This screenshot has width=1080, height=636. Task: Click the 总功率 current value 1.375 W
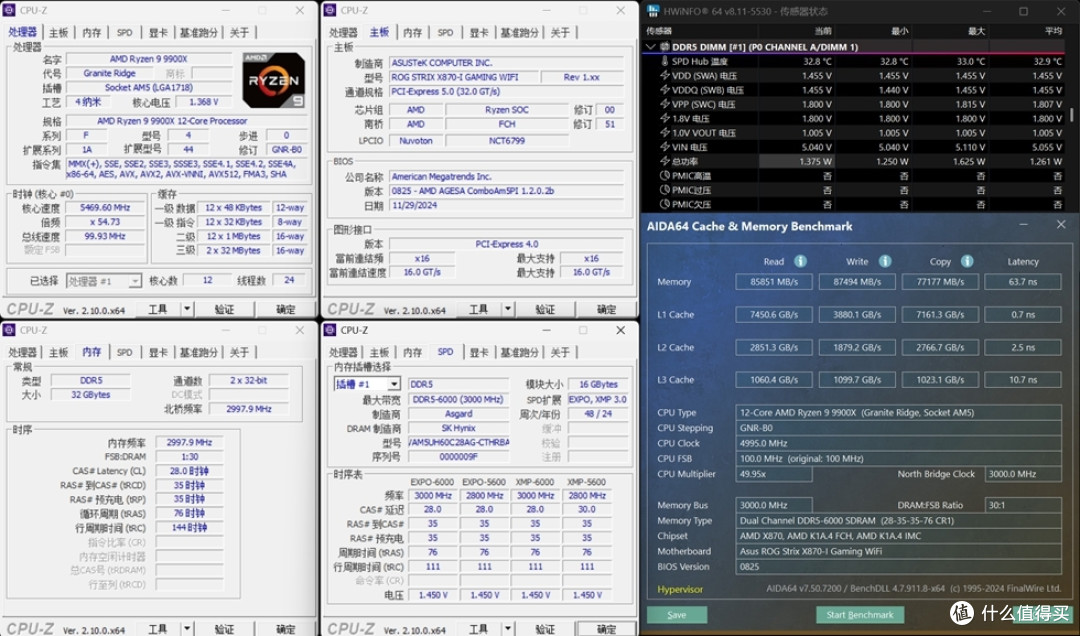click(797, 161)
